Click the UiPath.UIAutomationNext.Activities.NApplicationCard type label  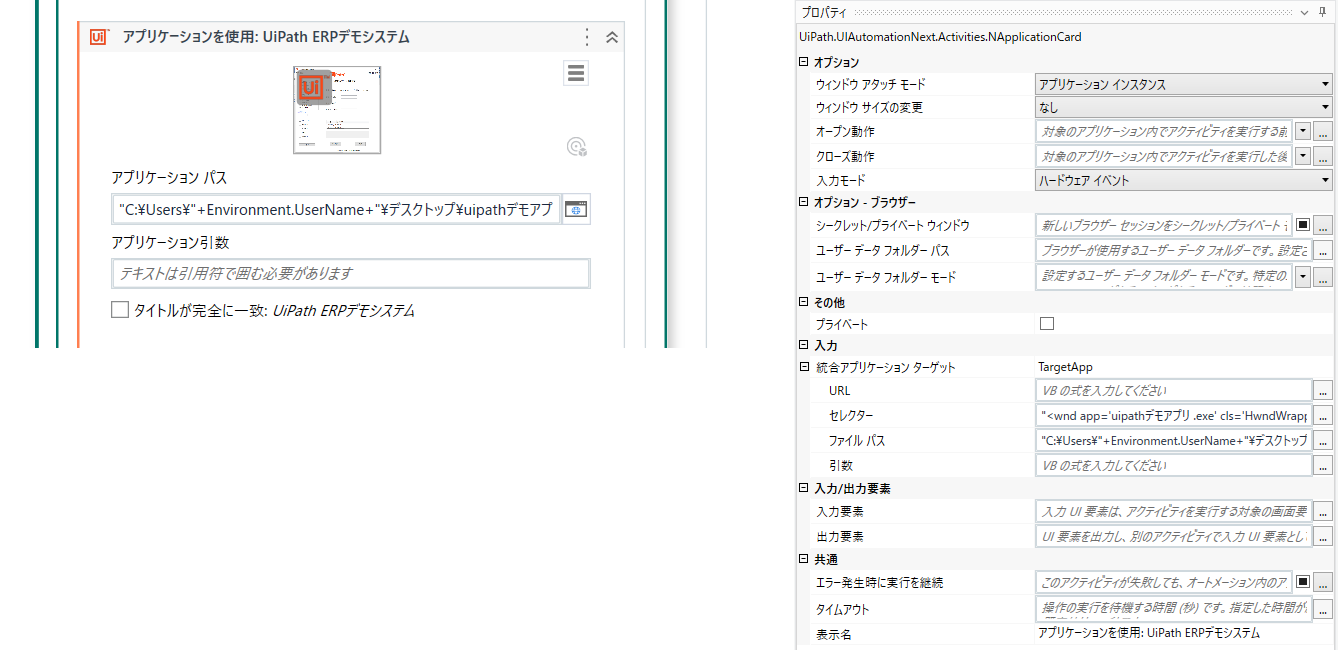940,37
